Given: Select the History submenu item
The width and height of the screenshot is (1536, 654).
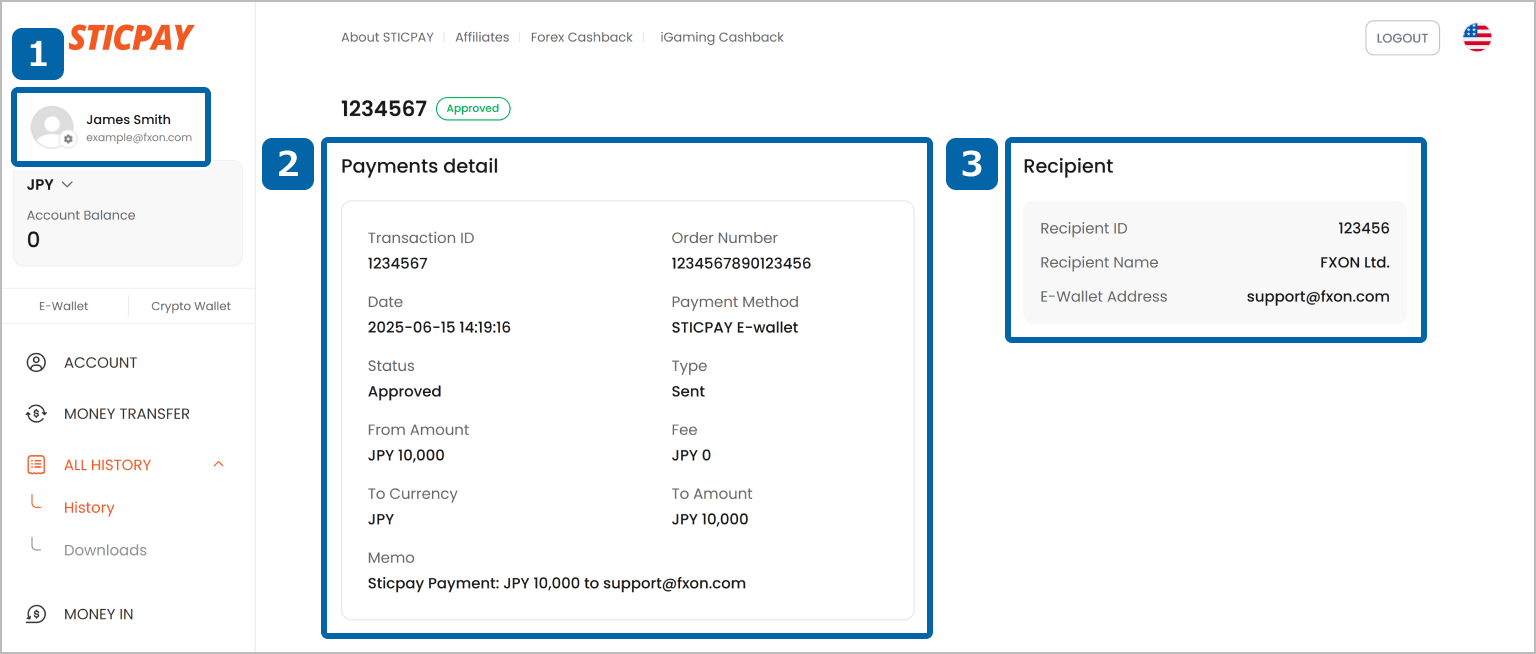Looking at the screenshot, I should click(x=89, y=508).
